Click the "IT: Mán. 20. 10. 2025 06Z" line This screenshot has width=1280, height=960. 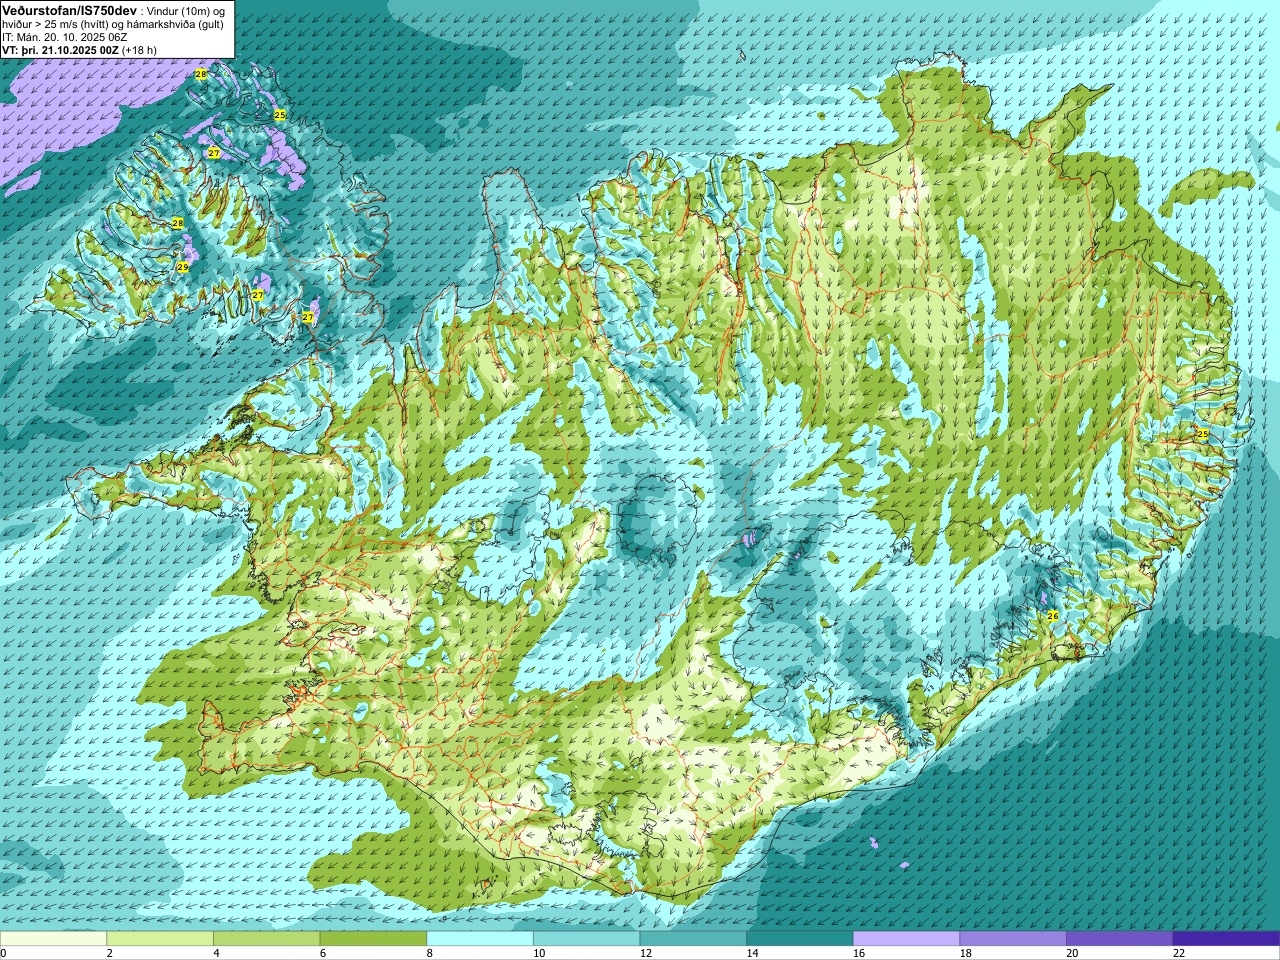pos(67,36)
